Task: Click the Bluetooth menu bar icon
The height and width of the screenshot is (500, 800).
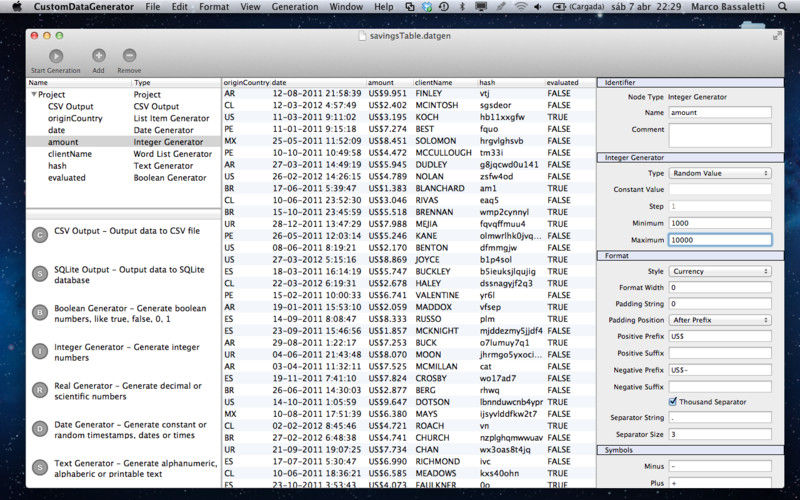Action: (x=462, y=7)
